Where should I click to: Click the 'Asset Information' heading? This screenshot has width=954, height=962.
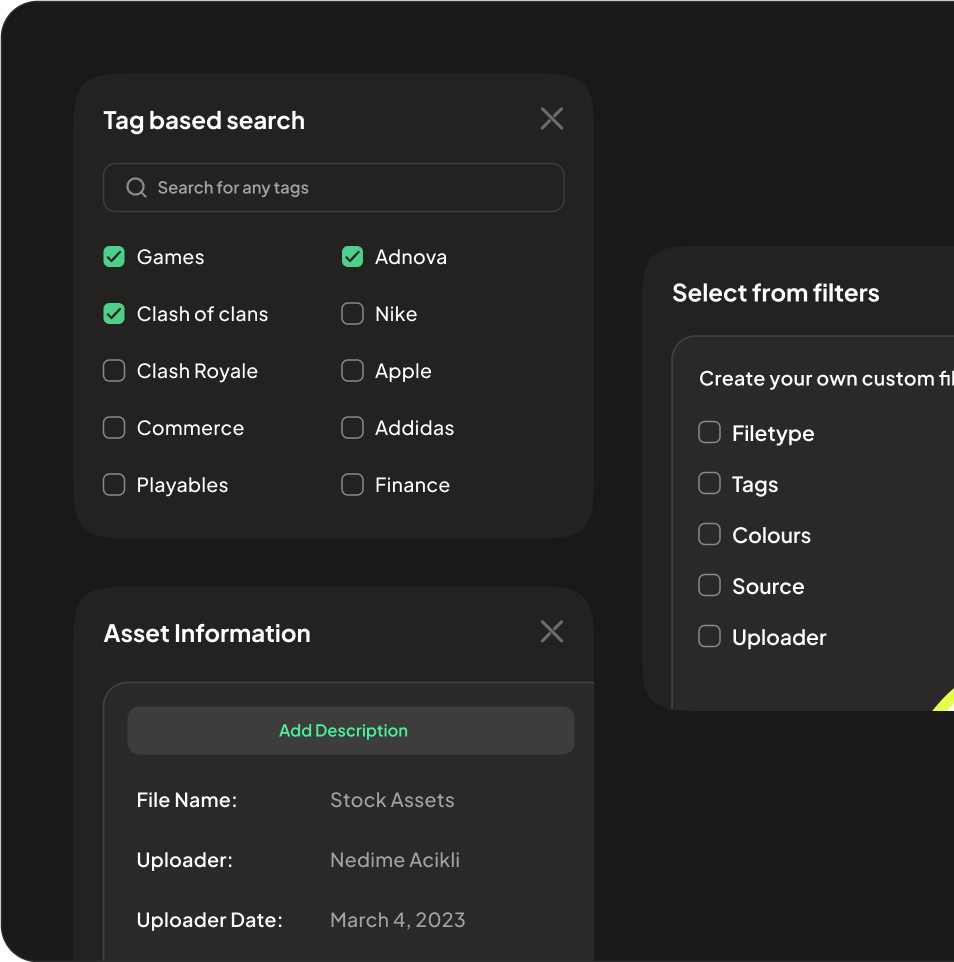207,634
